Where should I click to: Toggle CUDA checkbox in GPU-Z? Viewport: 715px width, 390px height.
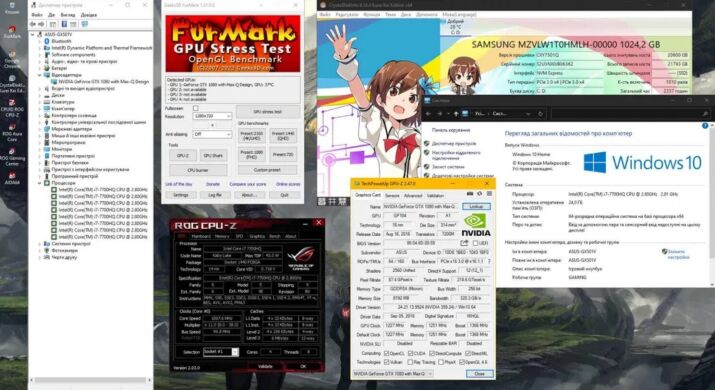(x=410, y=353)
